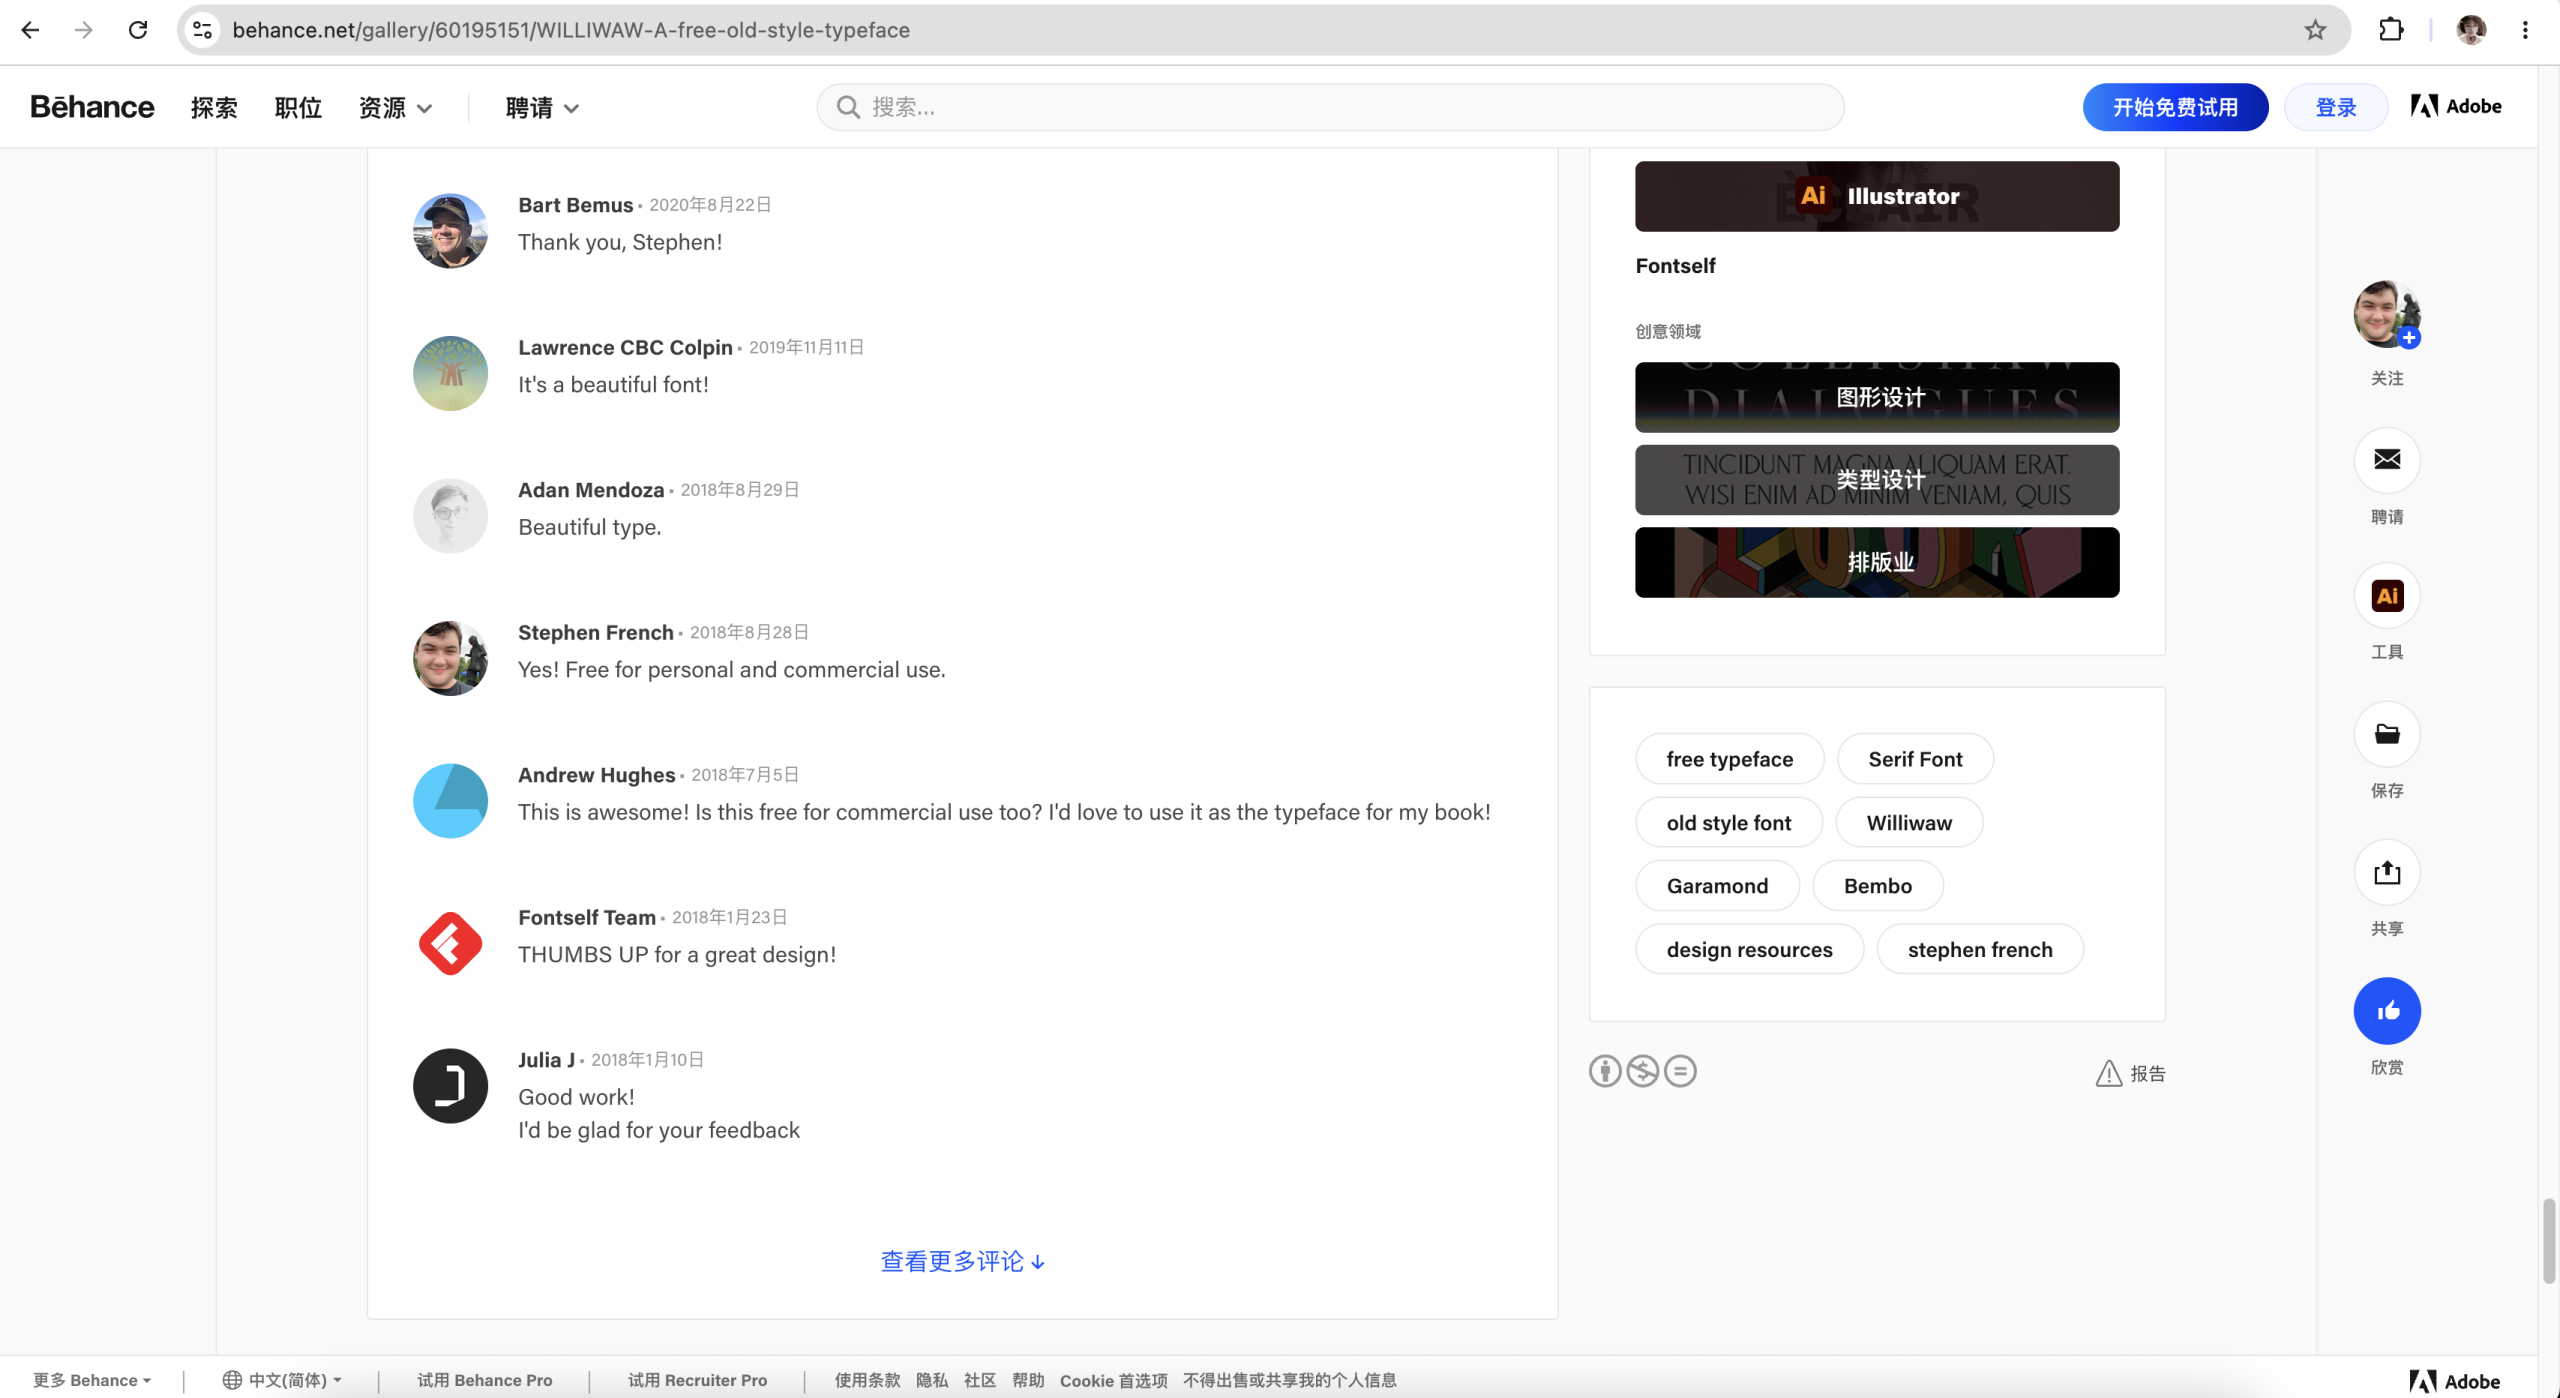Open Julia J avatar
Viewport: 2560px width, 1398px height.
(450, 1086)
